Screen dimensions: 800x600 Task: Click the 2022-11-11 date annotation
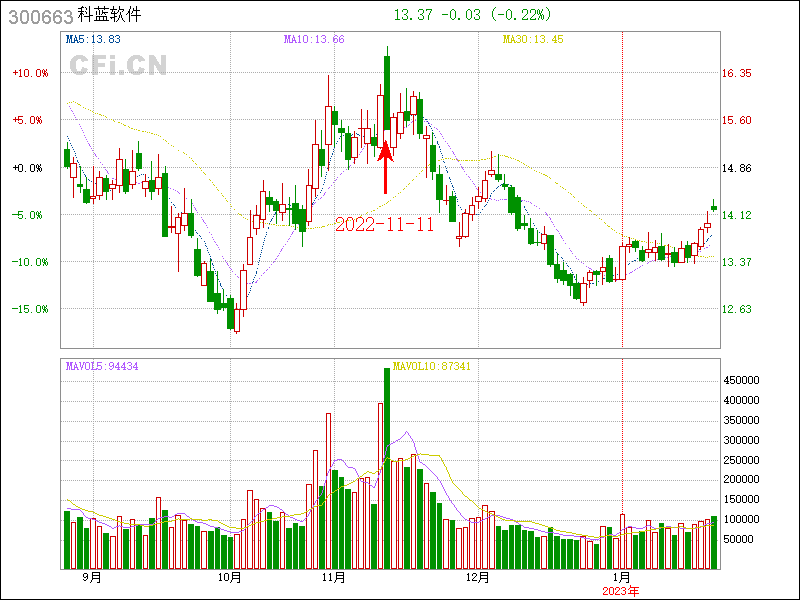pos(384,224)
